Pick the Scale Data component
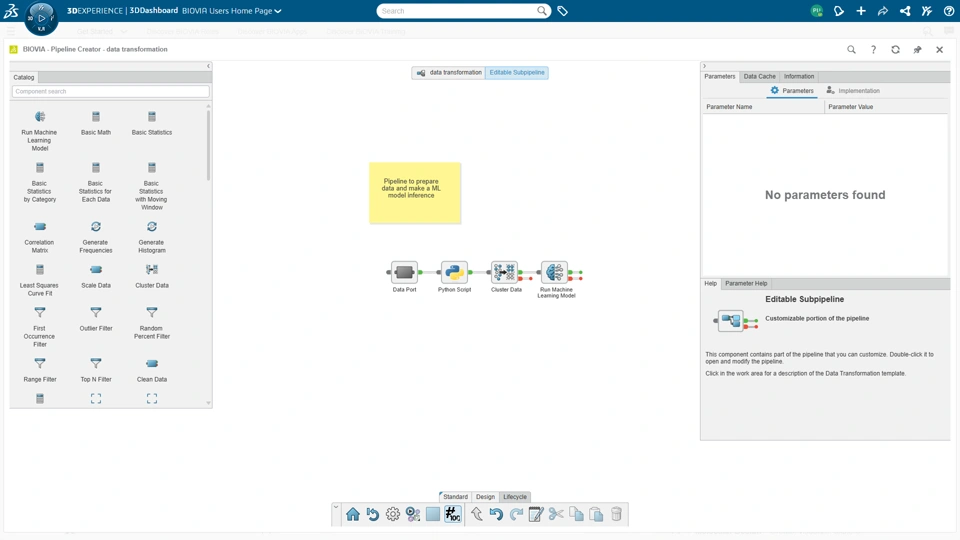The height and width of the screenshot is (540, 960). tap(96, 276)
